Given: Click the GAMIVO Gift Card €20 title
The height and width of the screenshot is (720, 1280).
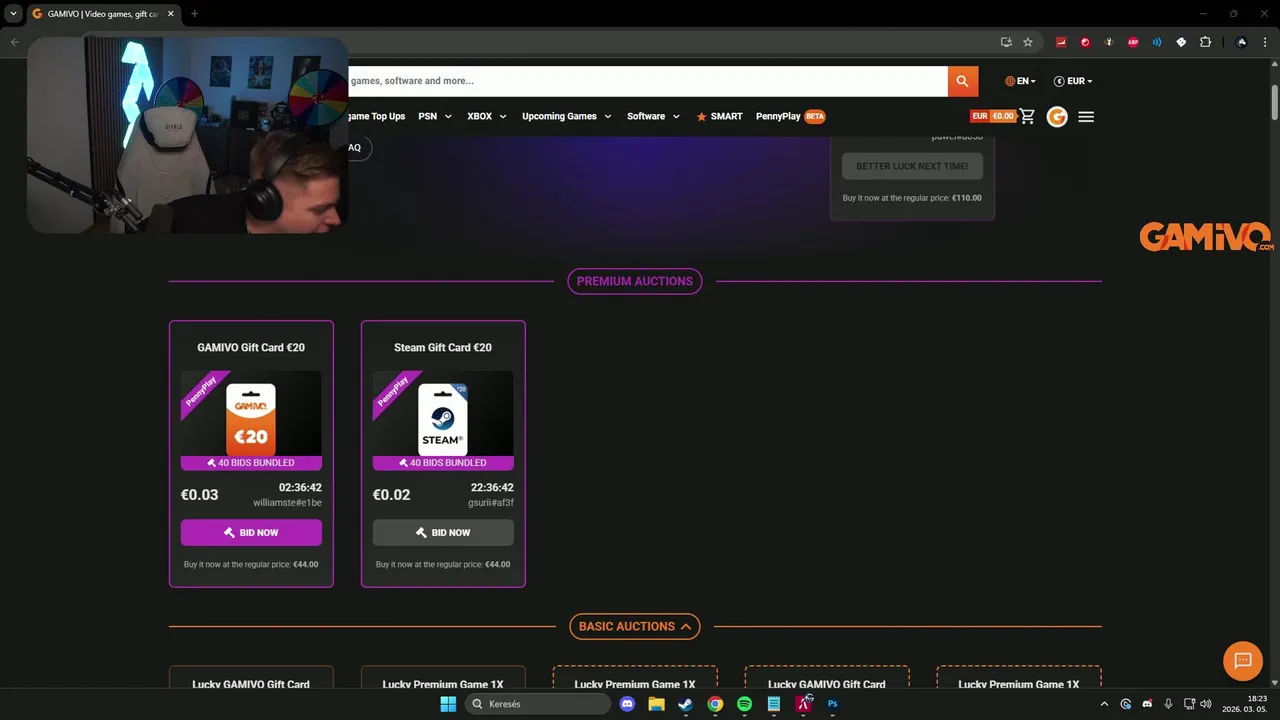Looking at the screenshot, I should pos(251,347).
